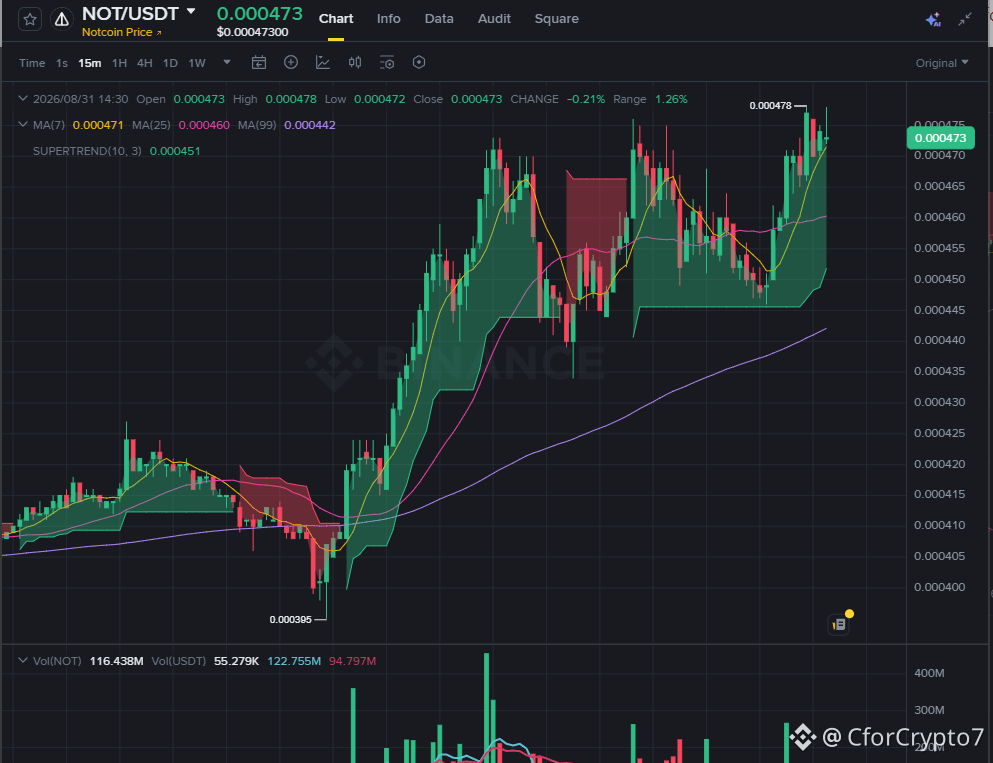Click the MA(99) value 0.000442

click(310, 125)
